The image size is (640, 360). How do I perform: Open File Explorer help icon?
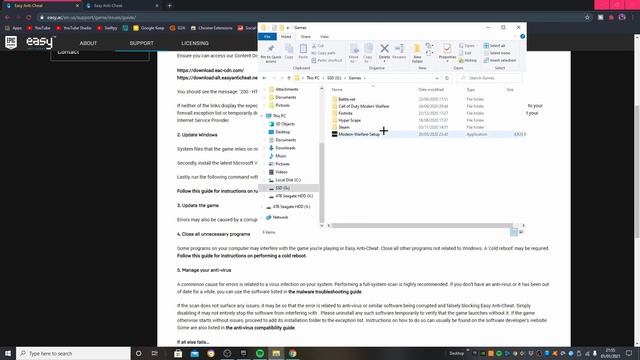522,37
